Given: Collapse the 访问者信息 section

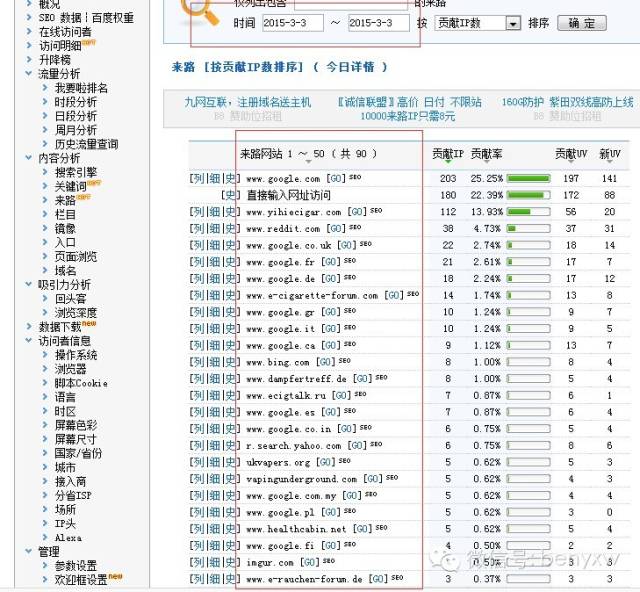Looking at the screenshot, I should tap(29, 340).
